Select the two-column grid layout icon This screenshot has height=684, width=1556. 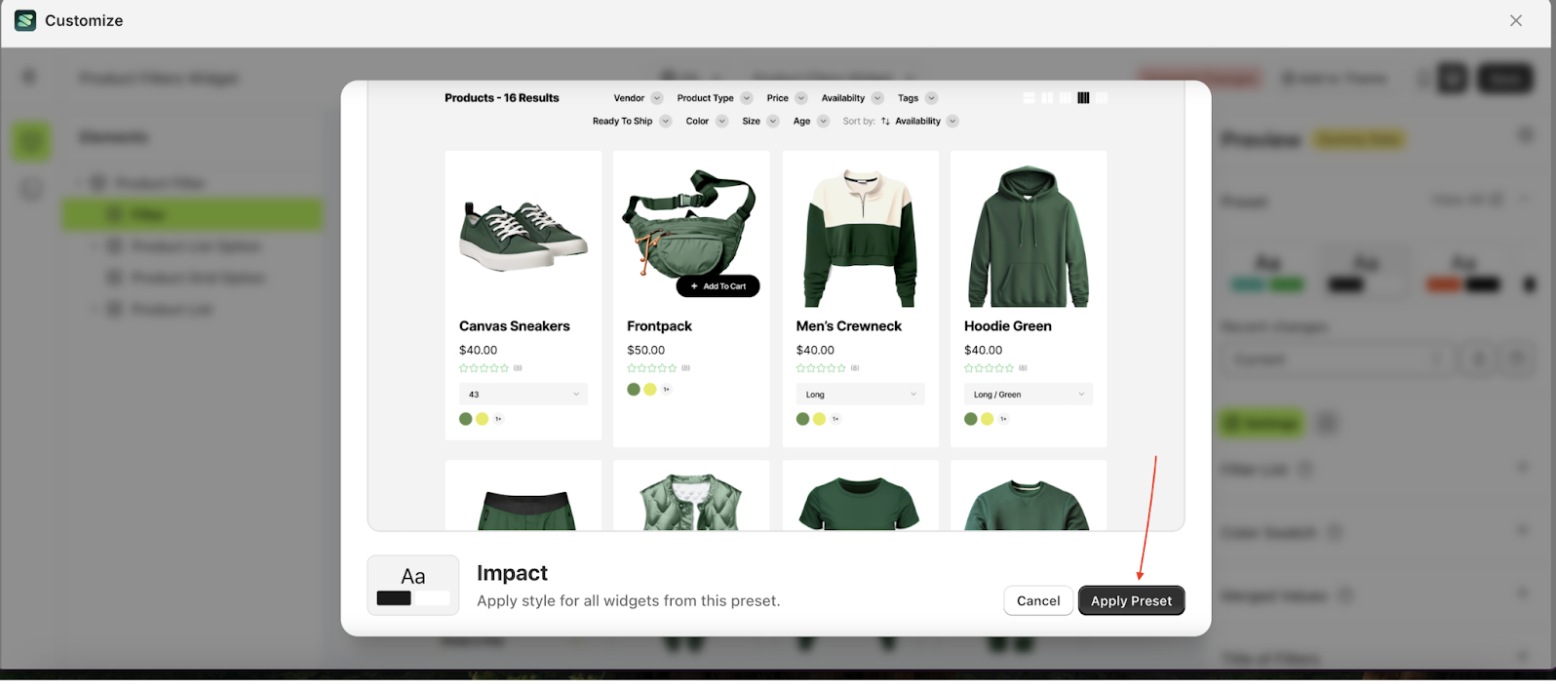click(1047, 98)
